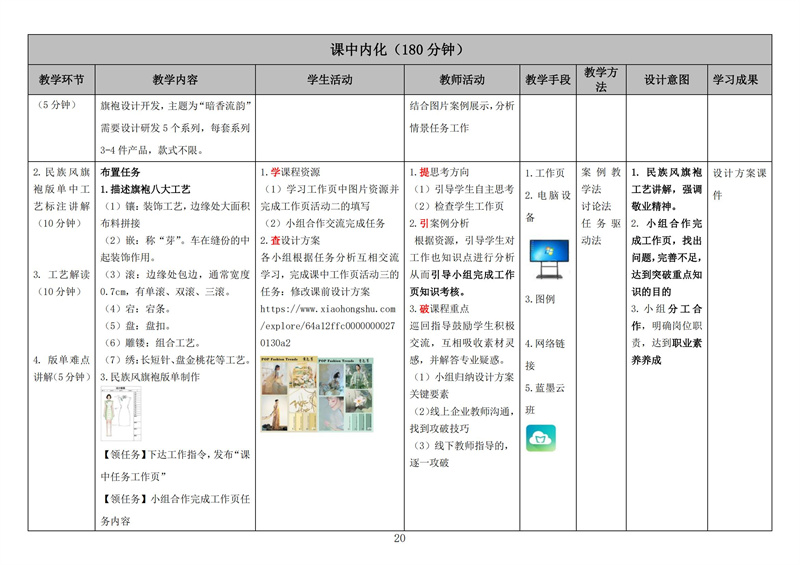Click '1. 提思考方向' in teacher activities
Image resolution: width=800 pixels, height=565 pixels.
pos(439,172)
